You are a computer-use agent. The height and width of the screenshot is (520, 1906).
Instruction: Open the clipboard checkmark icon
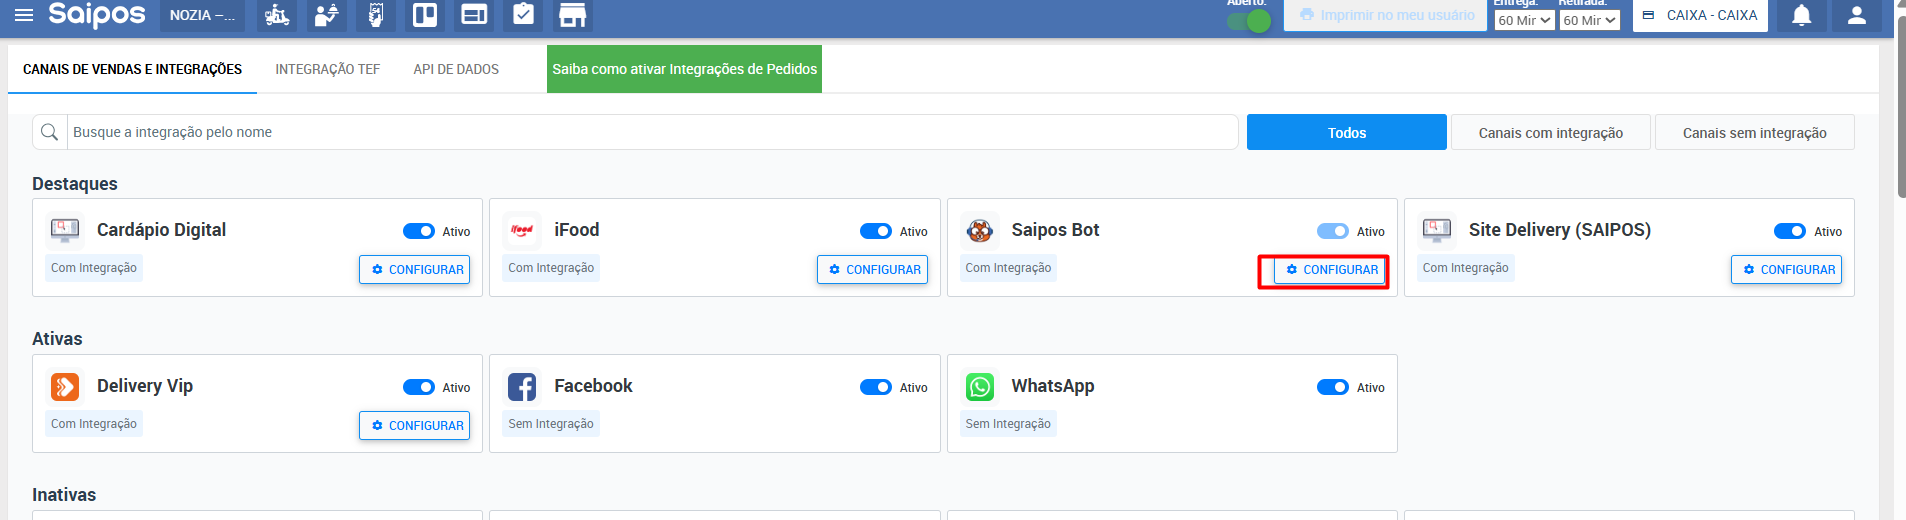click(523, 15)
